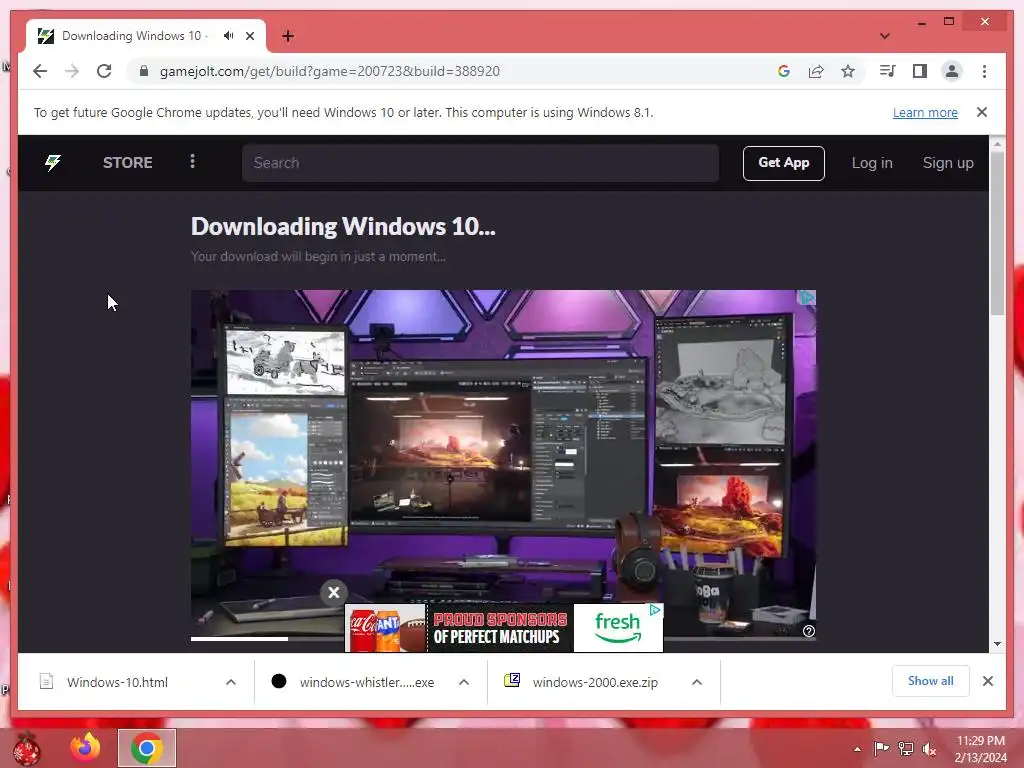This screenshot has height=768, width=1024.
Task: Reload the Game Jolt page
Action: click(x=104, y=71)
